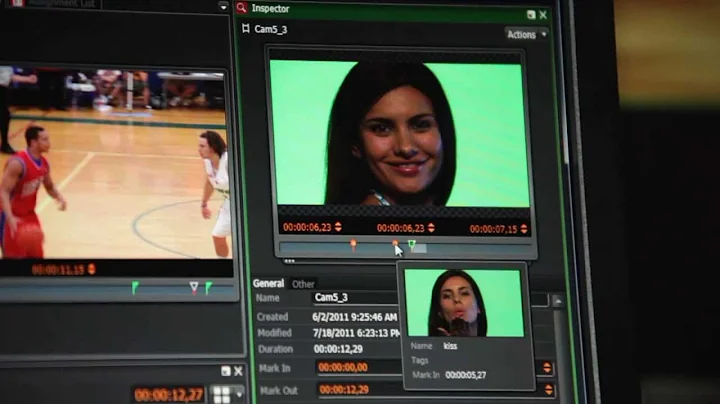
Task: Adjust the Mark In stepper arrows
Action: (x=547, y=368)
